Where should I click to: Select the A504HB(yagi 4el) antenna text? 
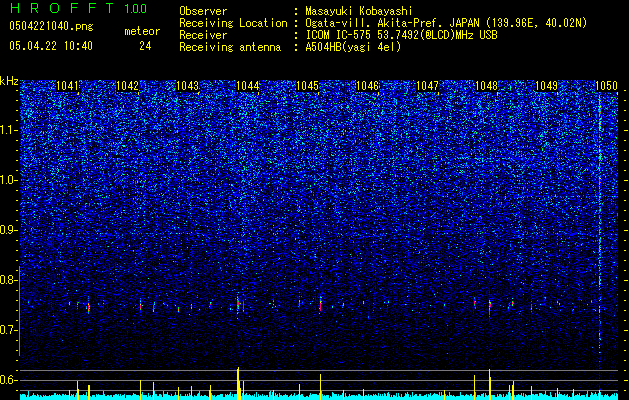coord(353,47)
